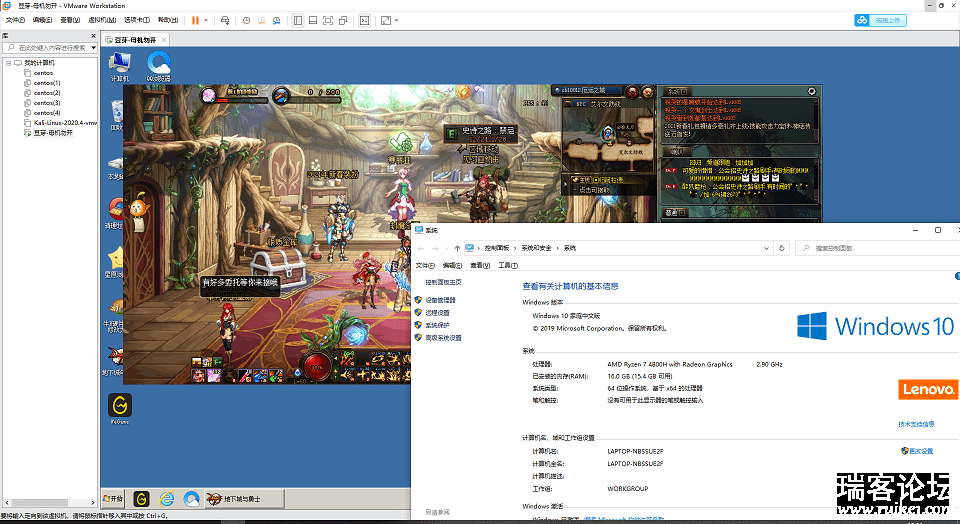
Task: Click blue cloud upload button at top right
Action: (x=880, y=20)
